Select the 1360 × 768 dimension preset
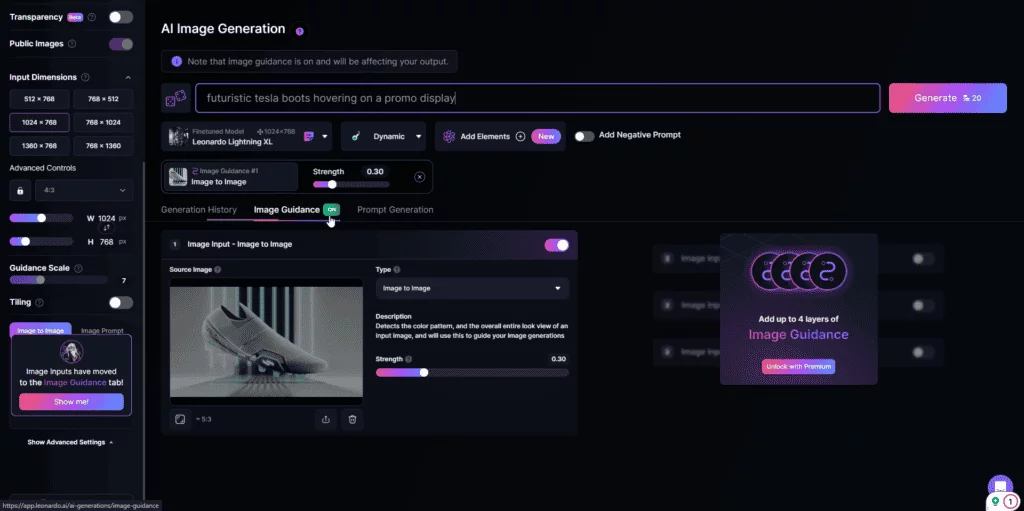Screen dimensions: 1024x511 pos(39,146)
